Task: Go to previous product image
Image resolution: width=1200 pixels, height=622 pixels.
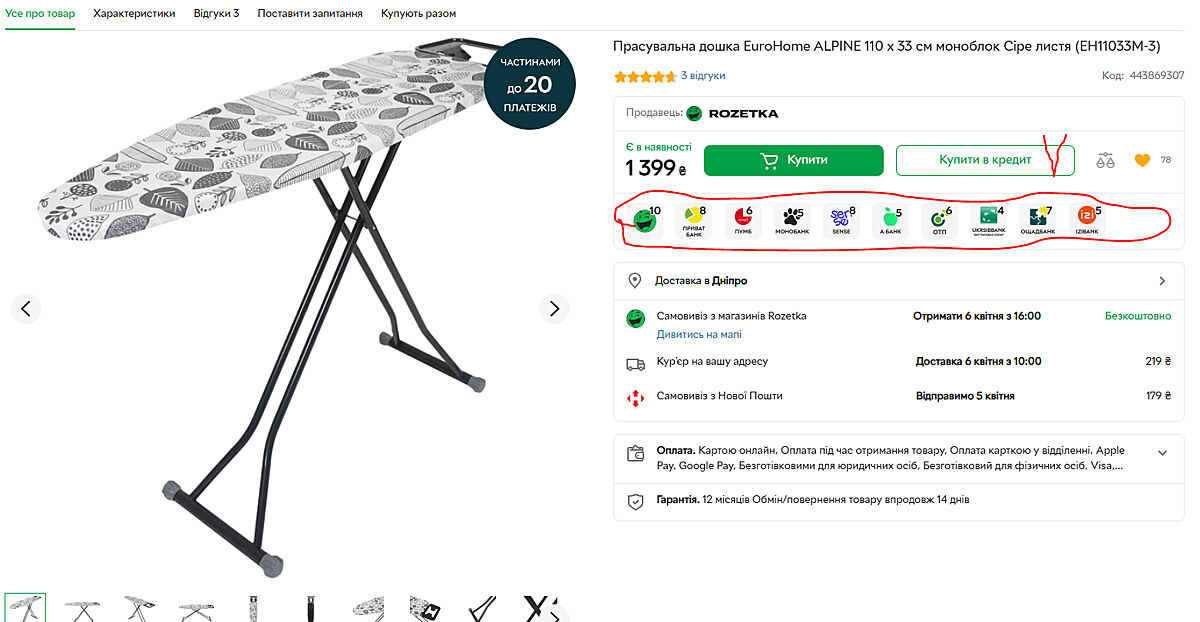Action: [26, 308]
